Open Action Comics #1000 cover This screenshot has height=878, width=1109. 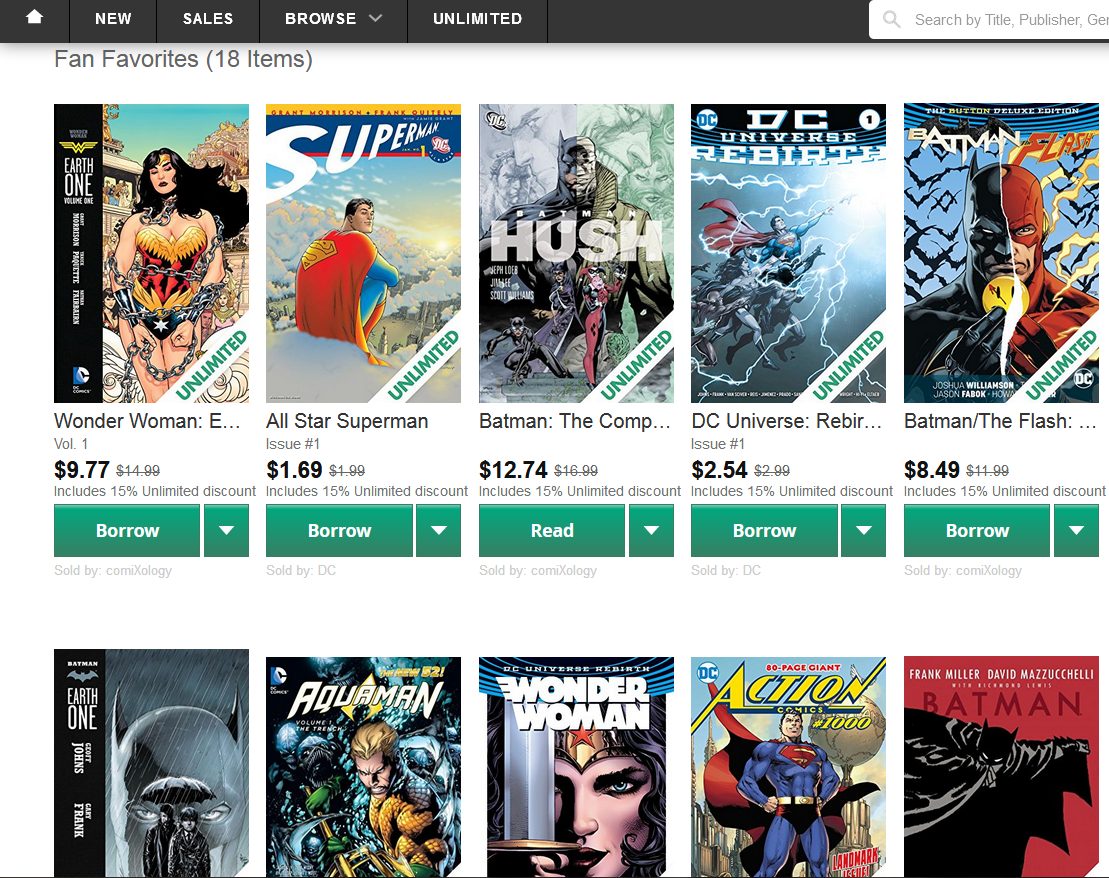click(789, 768)
